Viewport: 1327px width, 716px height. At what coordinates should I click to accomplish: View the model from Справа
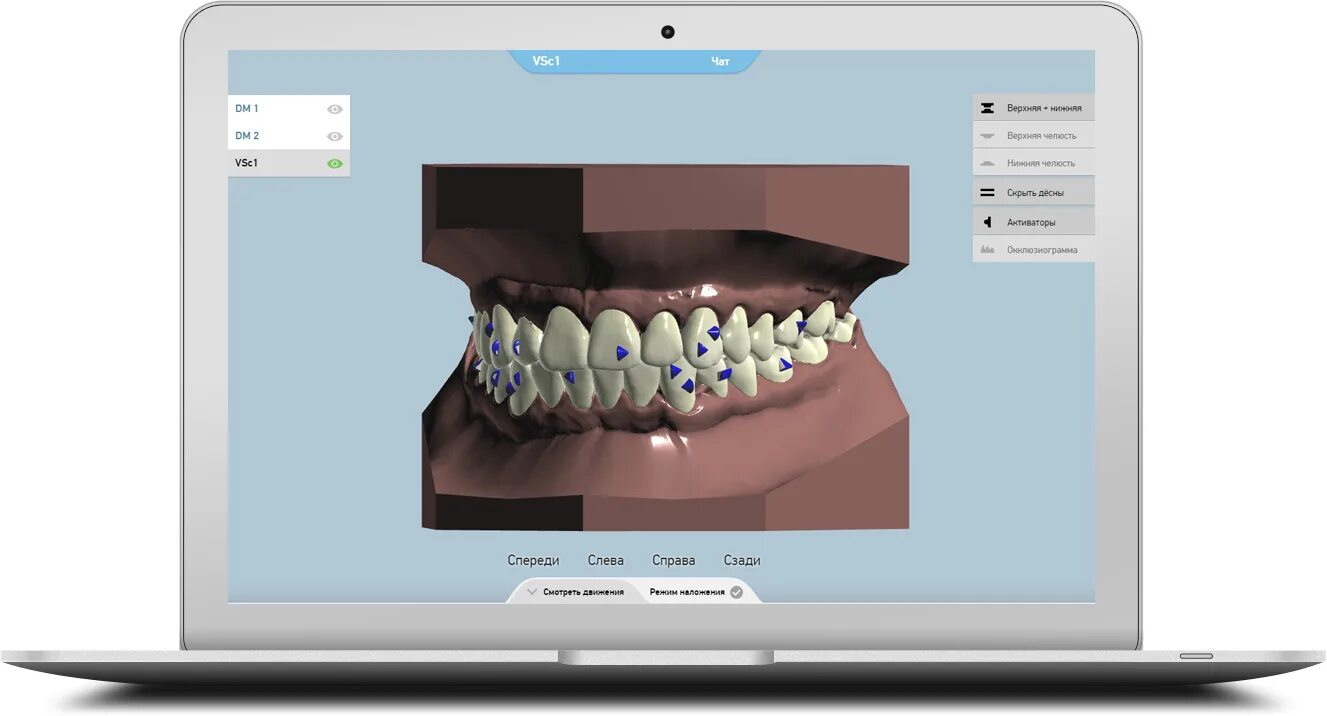point(673,561)
